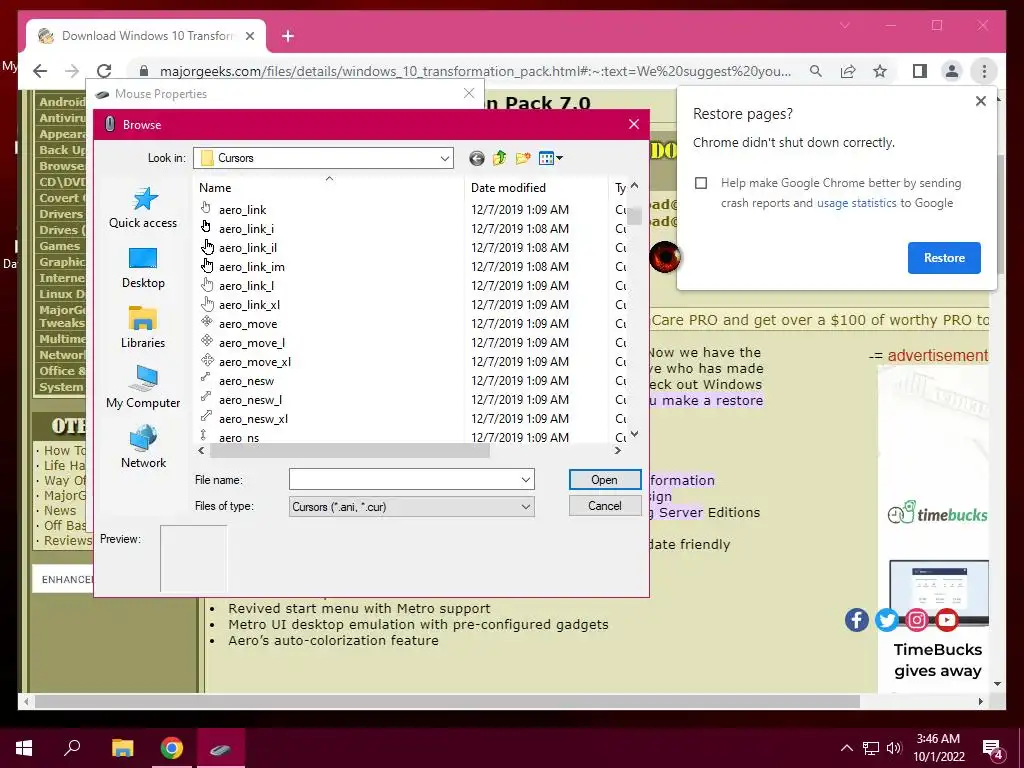Bookmark this page with star icon
The width and height of the screenshot is (1024, 768).
880,71
